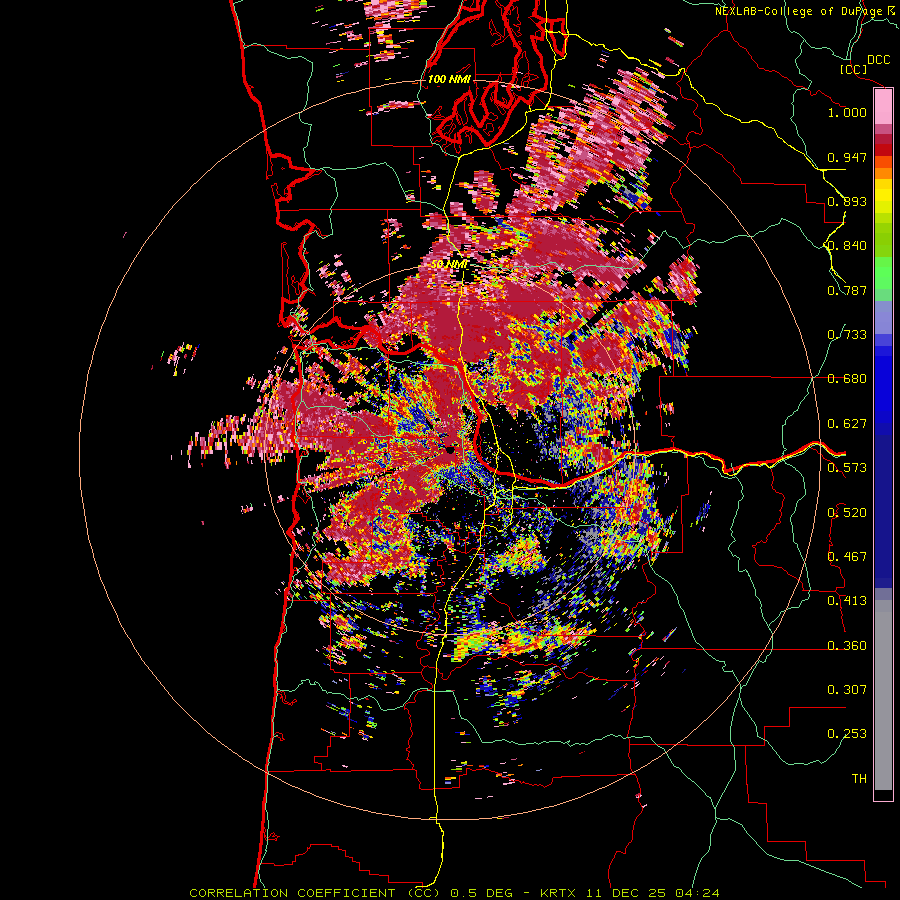Select the 0.893 color scale value
This screenshot has width=900, height=900.
(847, 201)
